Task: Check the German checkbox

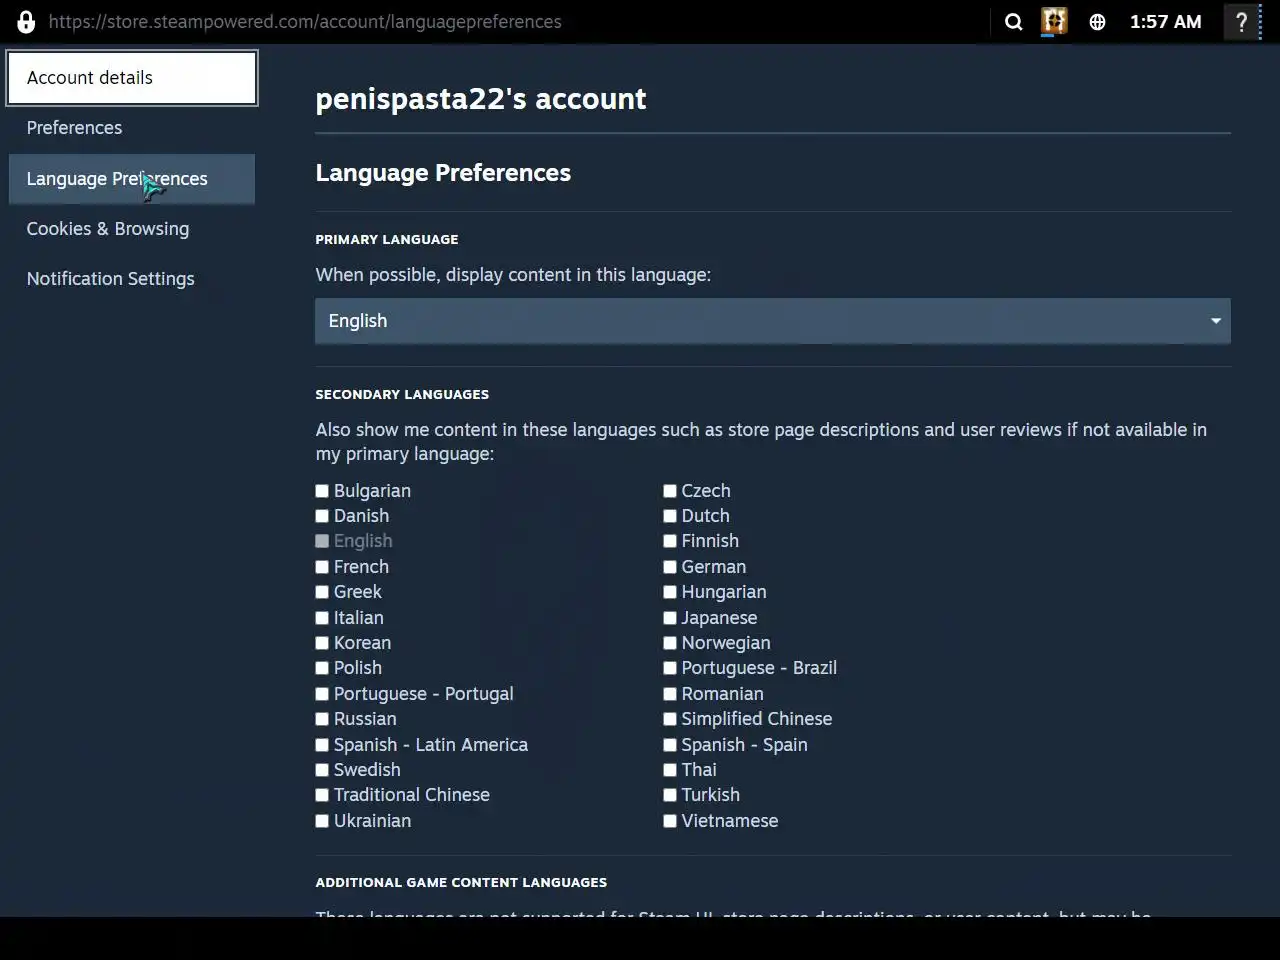Action: pos(670,567)
